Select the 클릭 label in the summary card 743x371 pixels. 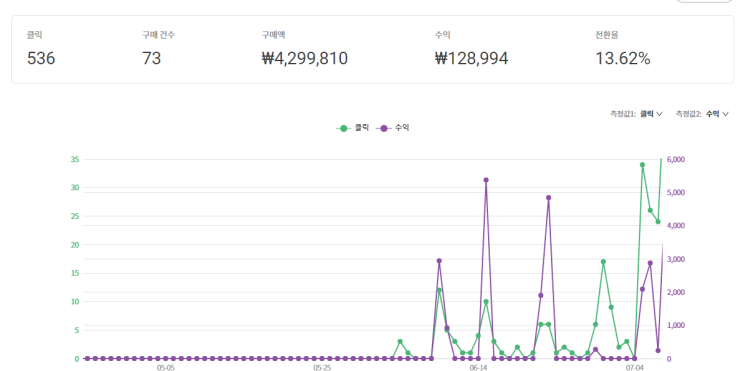(x=35, y=35)
